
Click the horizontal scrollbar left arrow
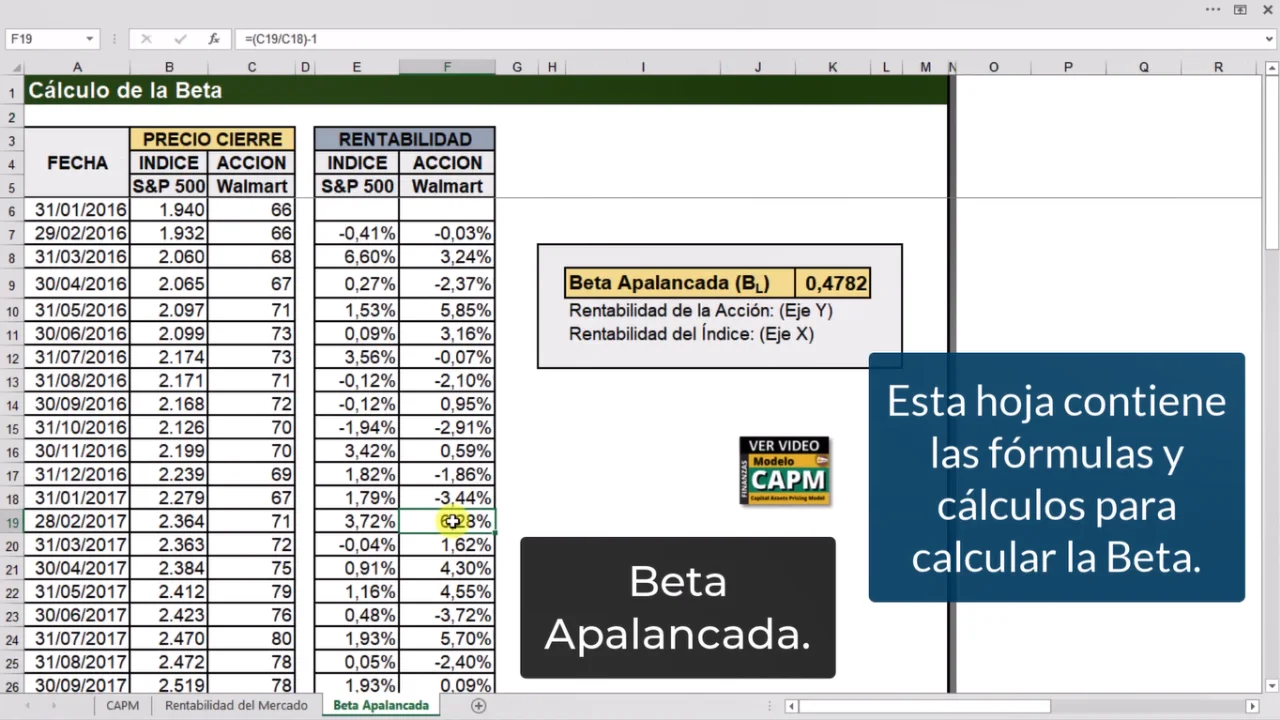(x=791, y=706)
